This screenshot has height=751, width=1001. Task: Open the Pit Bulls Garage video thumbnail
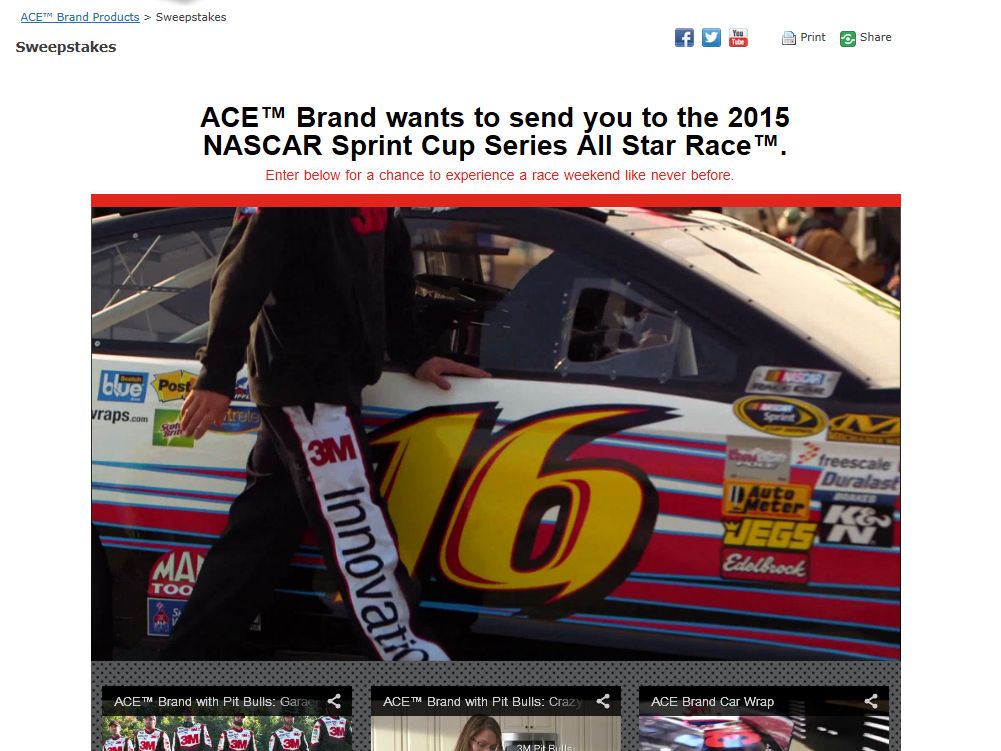point(227,733)
